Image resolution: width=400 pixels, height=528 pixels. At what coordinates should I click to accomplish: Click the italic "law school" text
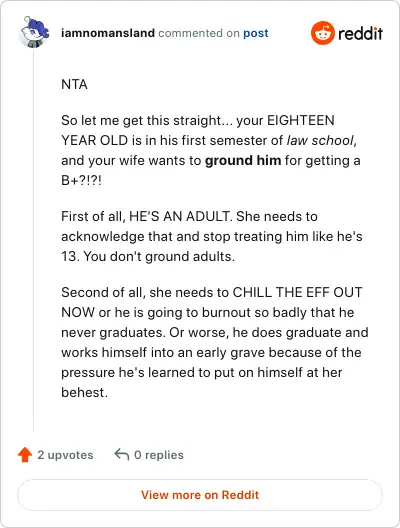coord(320,140)
